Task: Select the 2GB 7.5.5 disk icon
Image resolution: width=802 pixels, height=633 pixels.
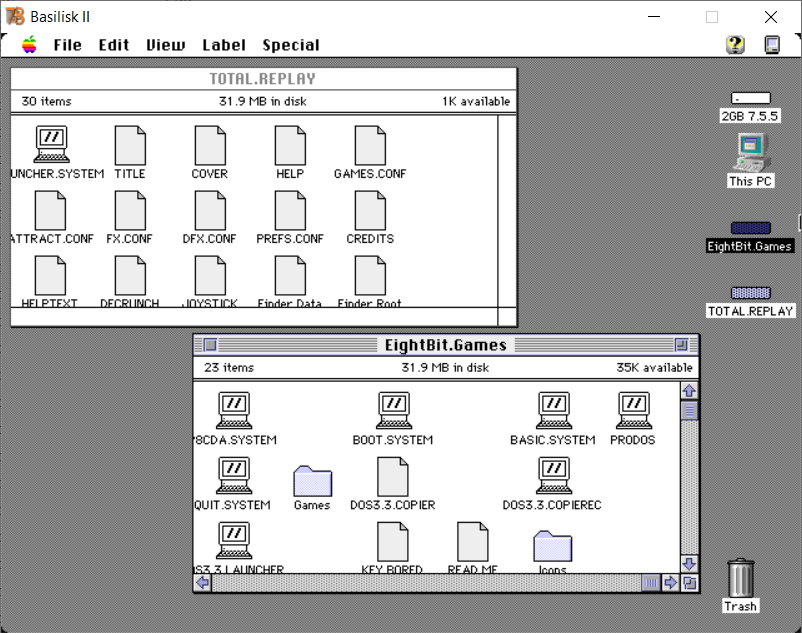Action: pyautogui.click(x=750, y=98)
